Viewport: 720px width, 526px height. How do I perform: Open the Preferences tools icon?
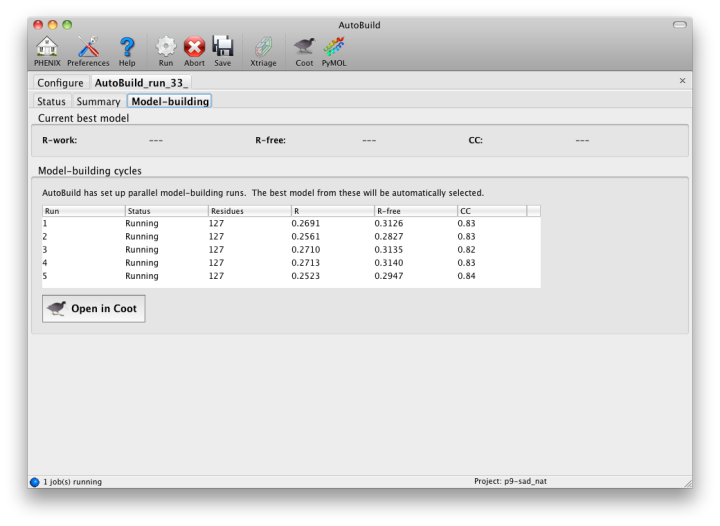(x=88, y=46)
